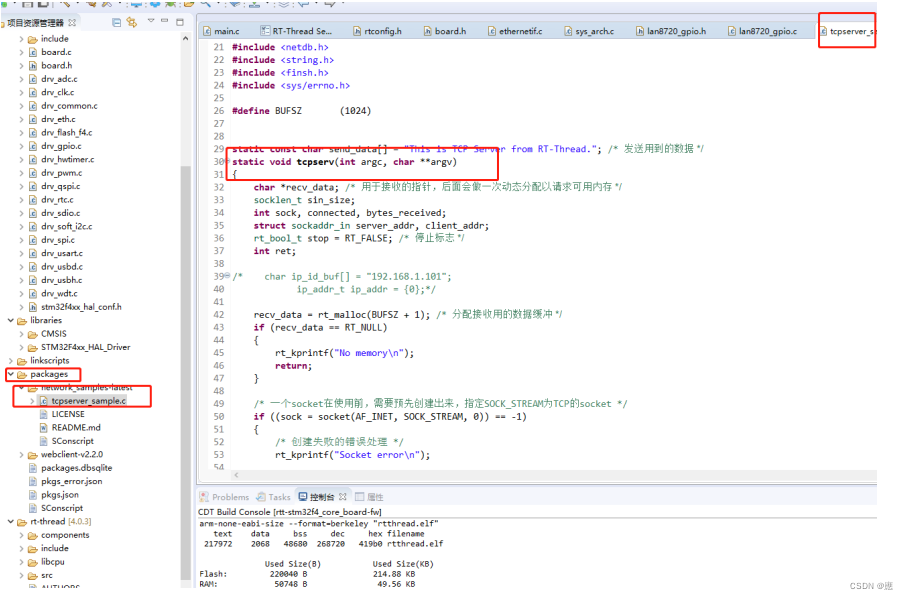Open the lan8720_gpio.c editor tab

point(767,31)
